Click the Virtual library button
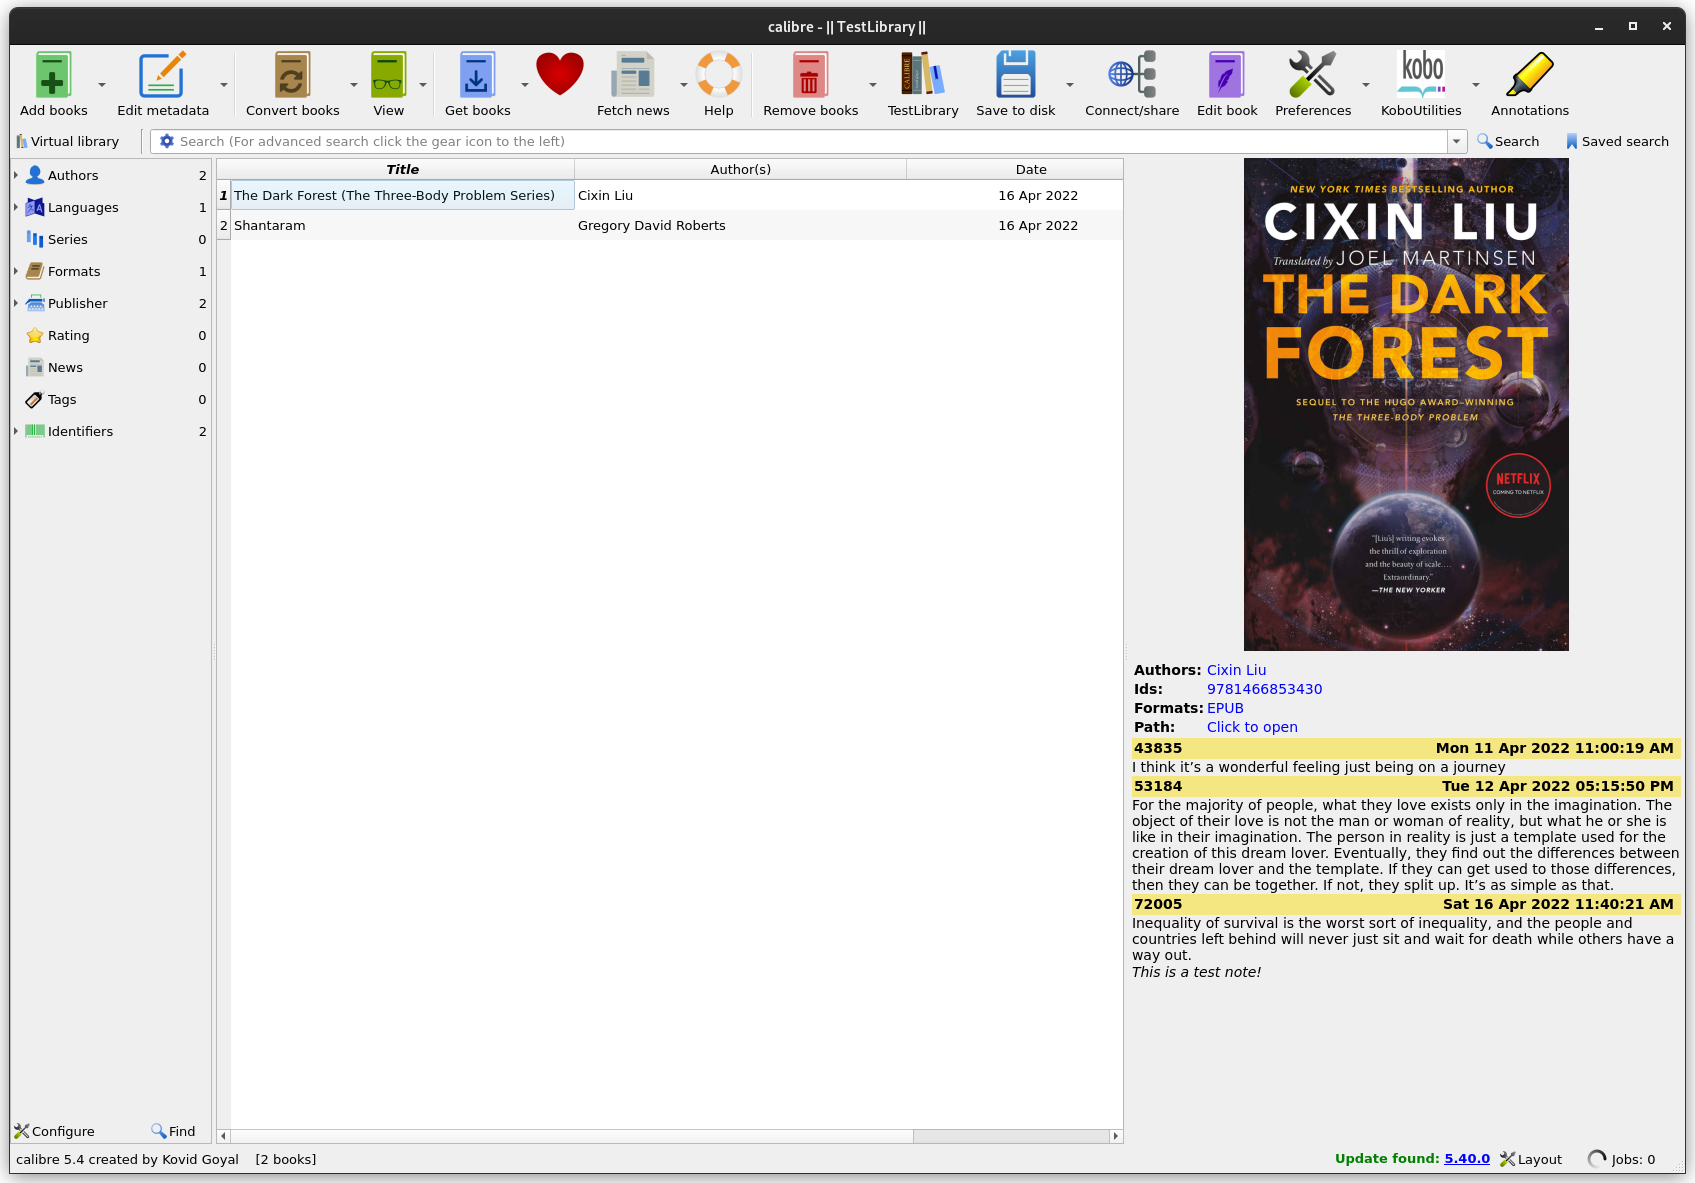The width and height of the screenshot is (1695, 1183). [x=68, y=141]
